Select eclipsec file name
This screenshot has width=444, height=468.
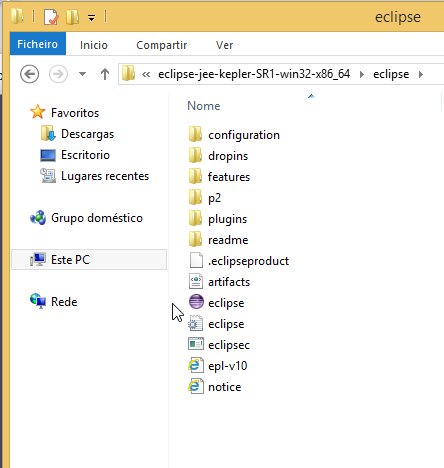coord(229,345)
